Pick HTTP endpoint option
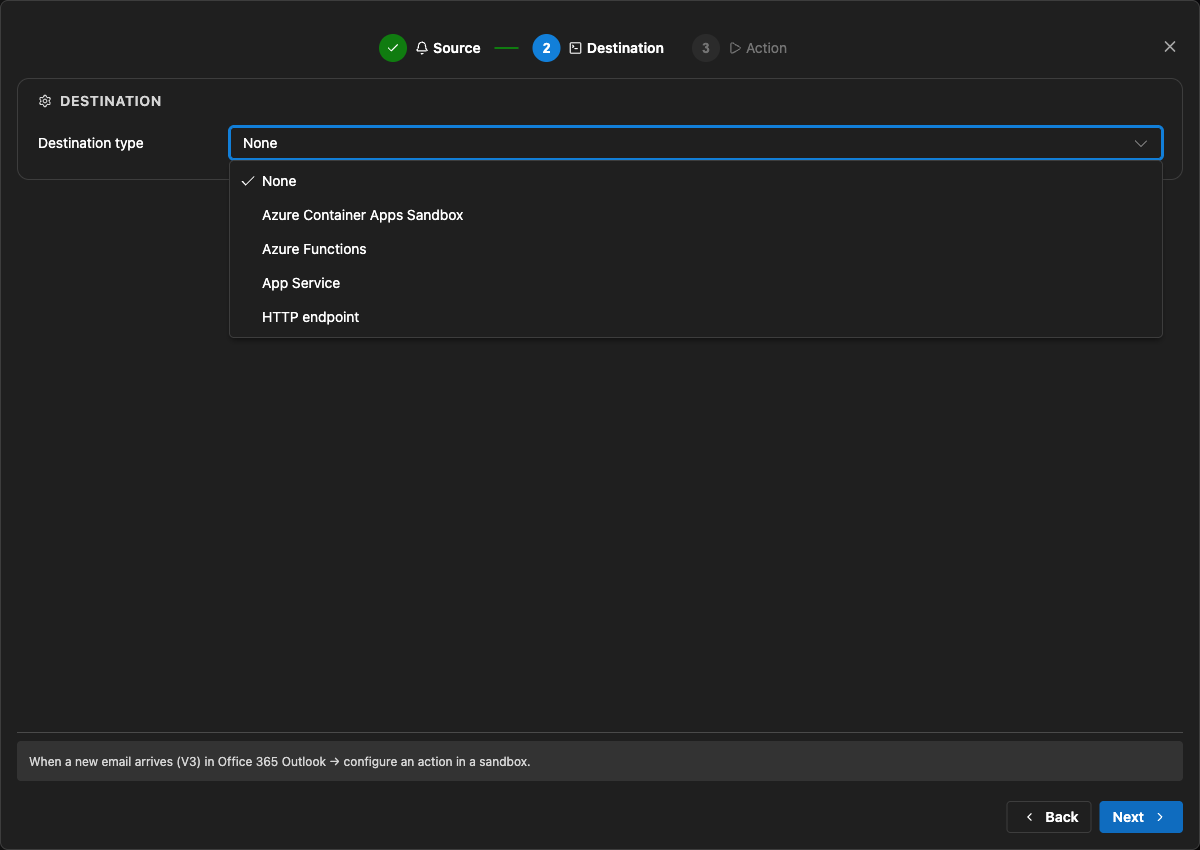This screenshot has height=850, width=1200. 696,317
